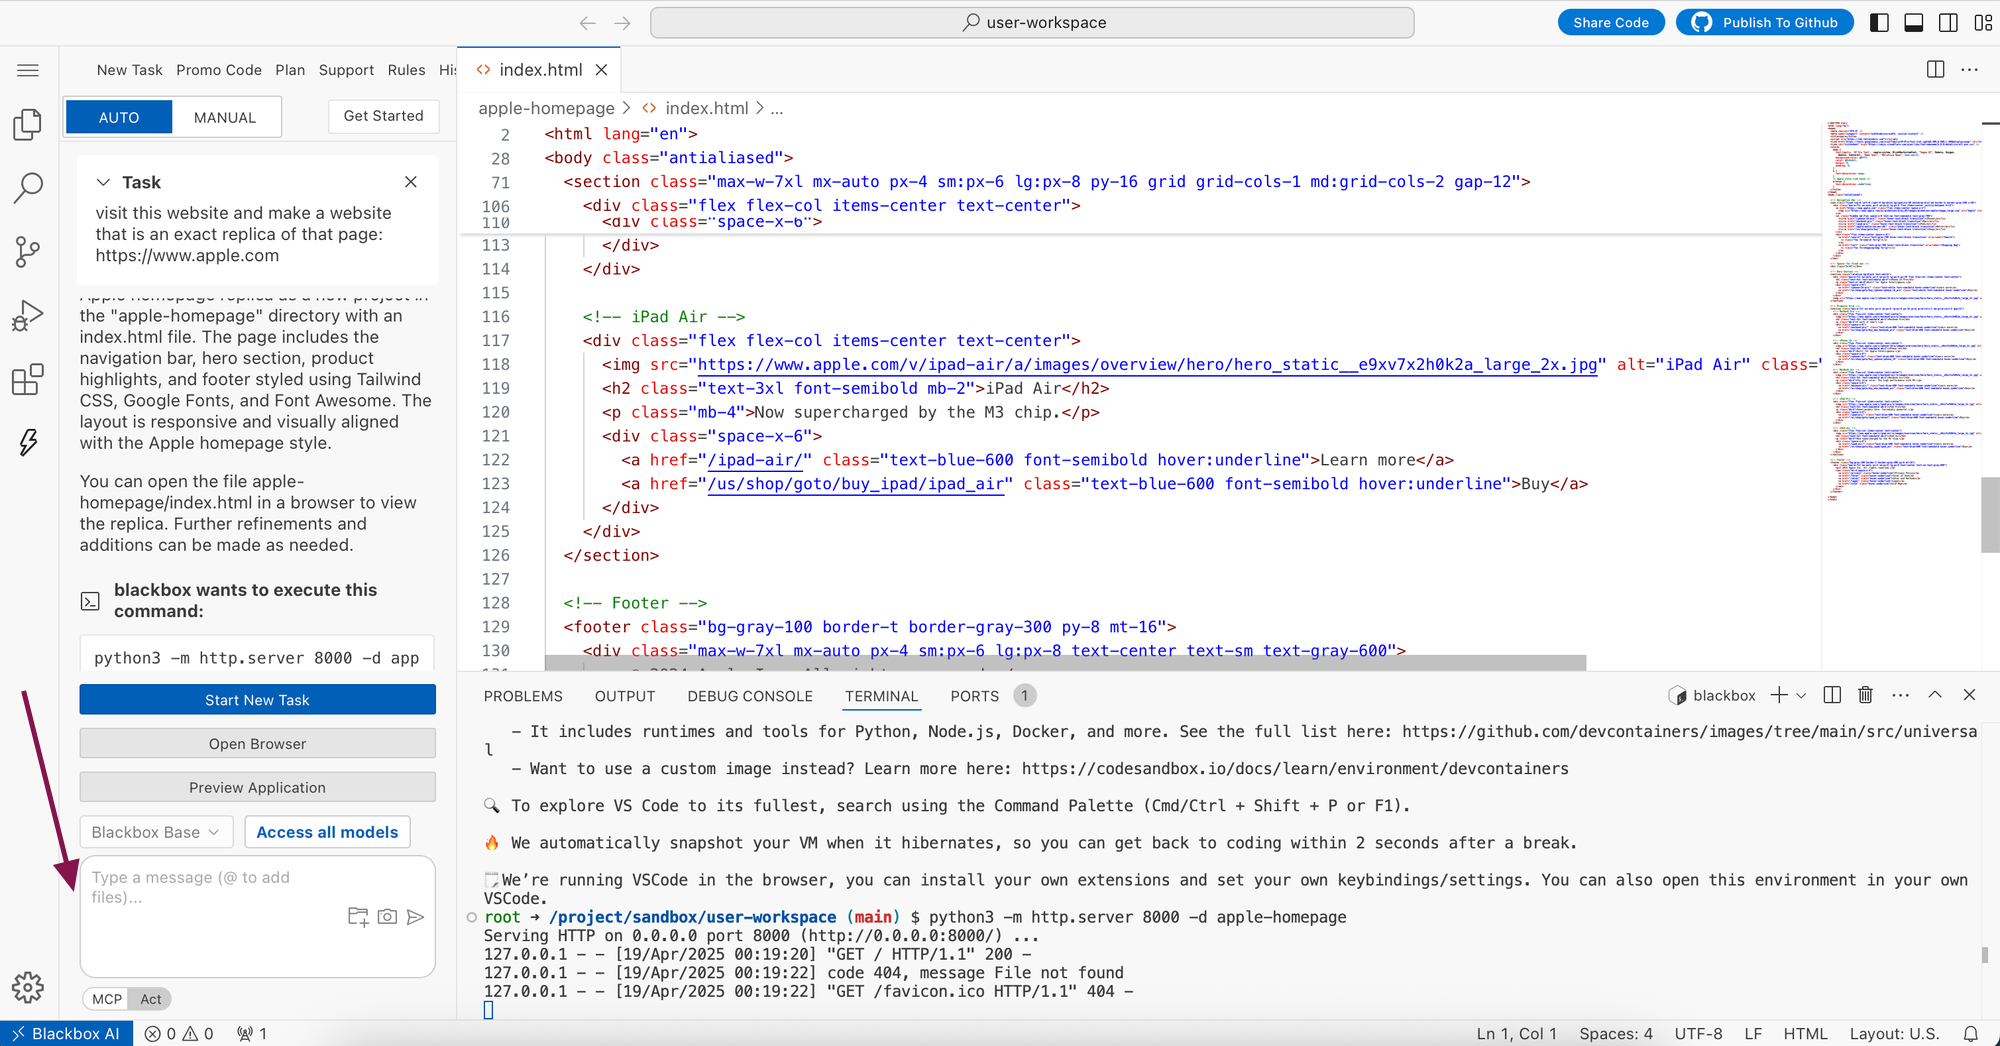Delete terminal with the trash icon
Image resolution: width=2000 pixels, height=1046 pixels.
[1865, 695]
